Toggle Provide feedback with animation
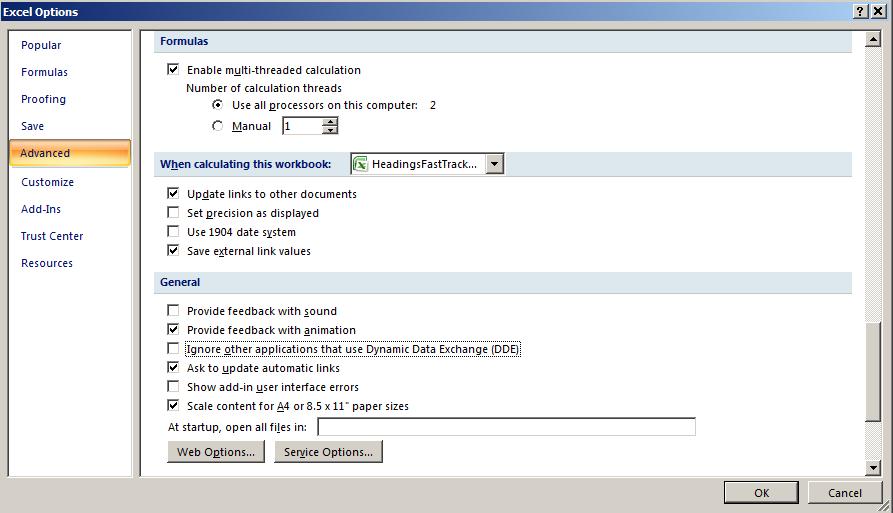Viewport: 893px width, 513px height. click(x=173, y=330)
